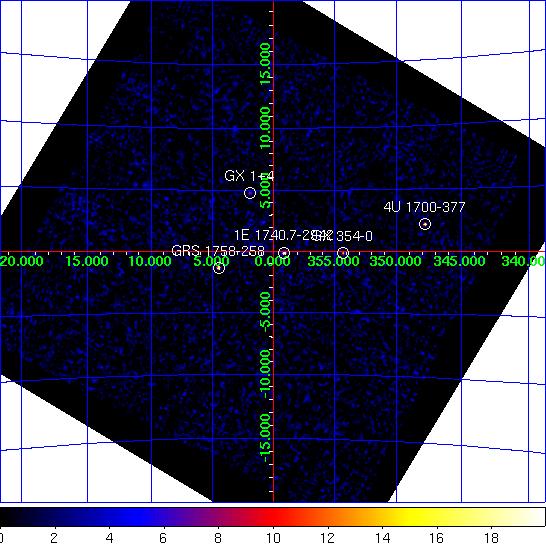This screenshot has height=547, width=546.
Task: Click the 20.000 longitude label at left edge
Action: click(x=22, y=261)
